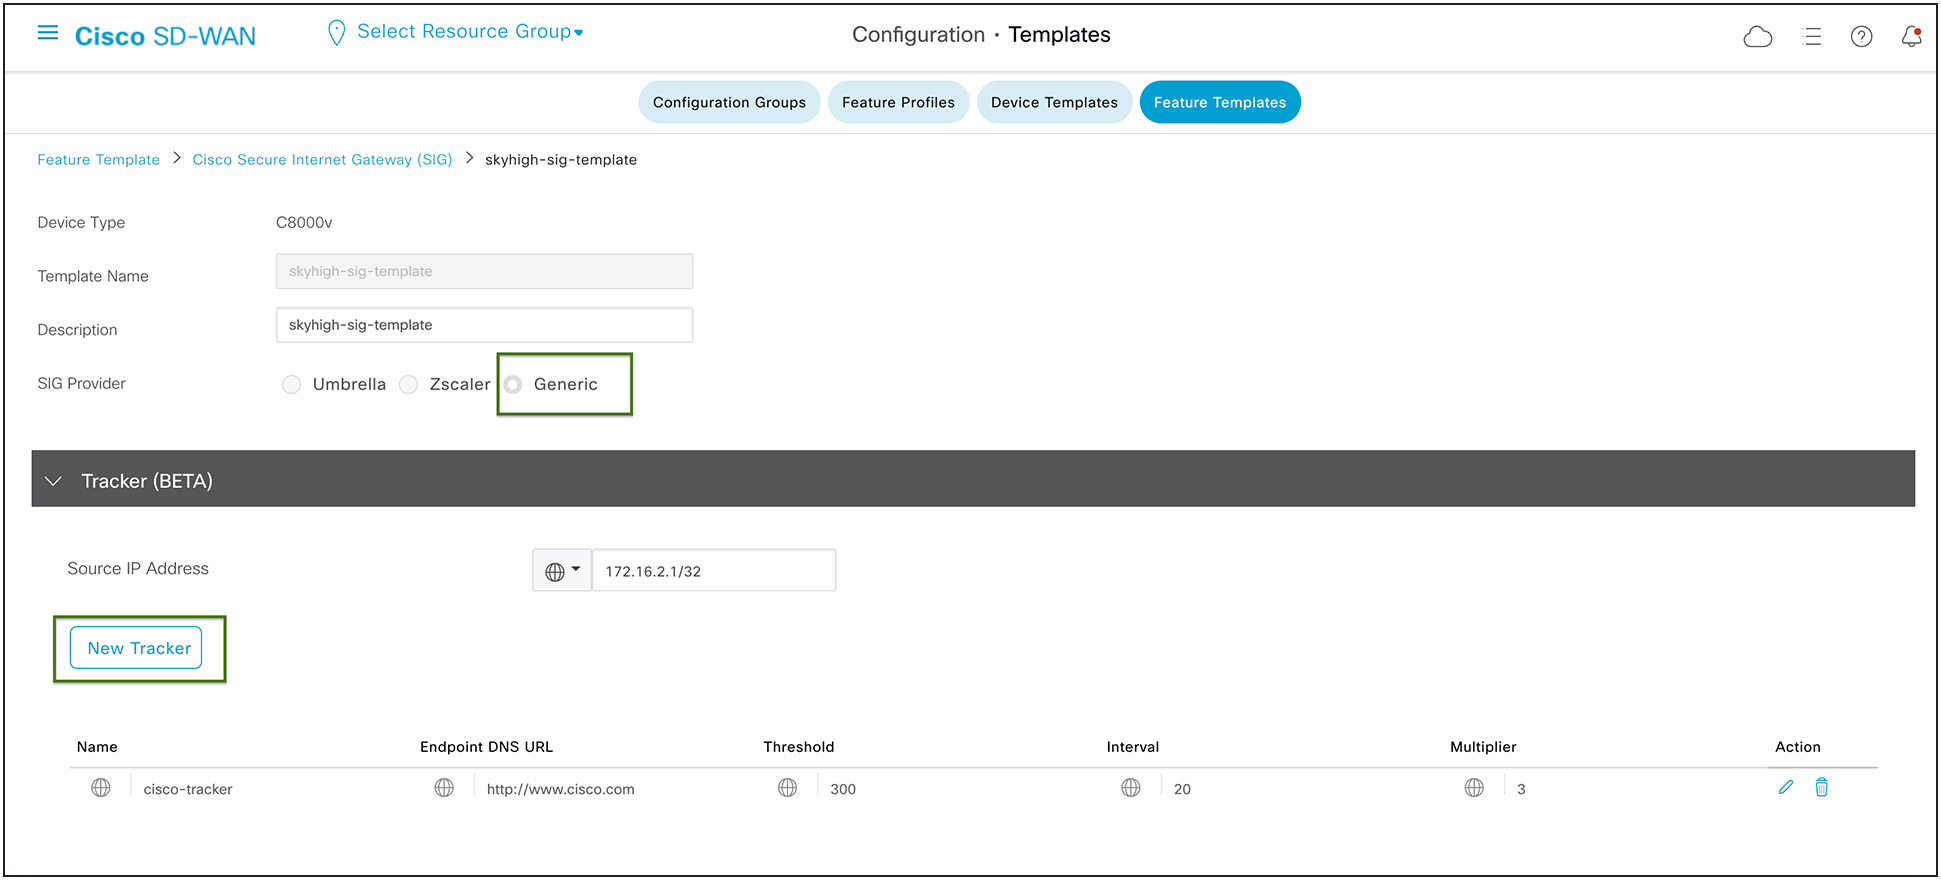The height and width of the screenshot is (880, 1941).
Task: Click globe icon beside cisco-tracker name
Action: click(101, 788)
